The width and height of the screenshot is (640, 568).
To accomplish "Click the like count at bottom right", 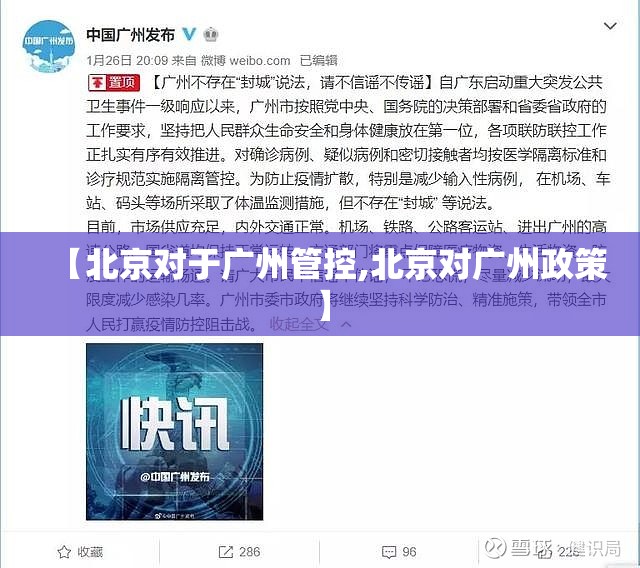I will pos(569,552).
